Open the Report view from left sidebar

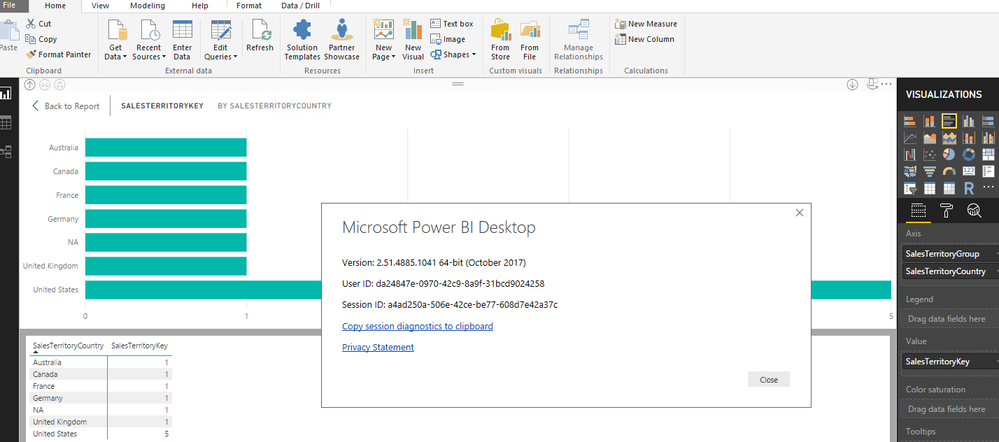6,94
